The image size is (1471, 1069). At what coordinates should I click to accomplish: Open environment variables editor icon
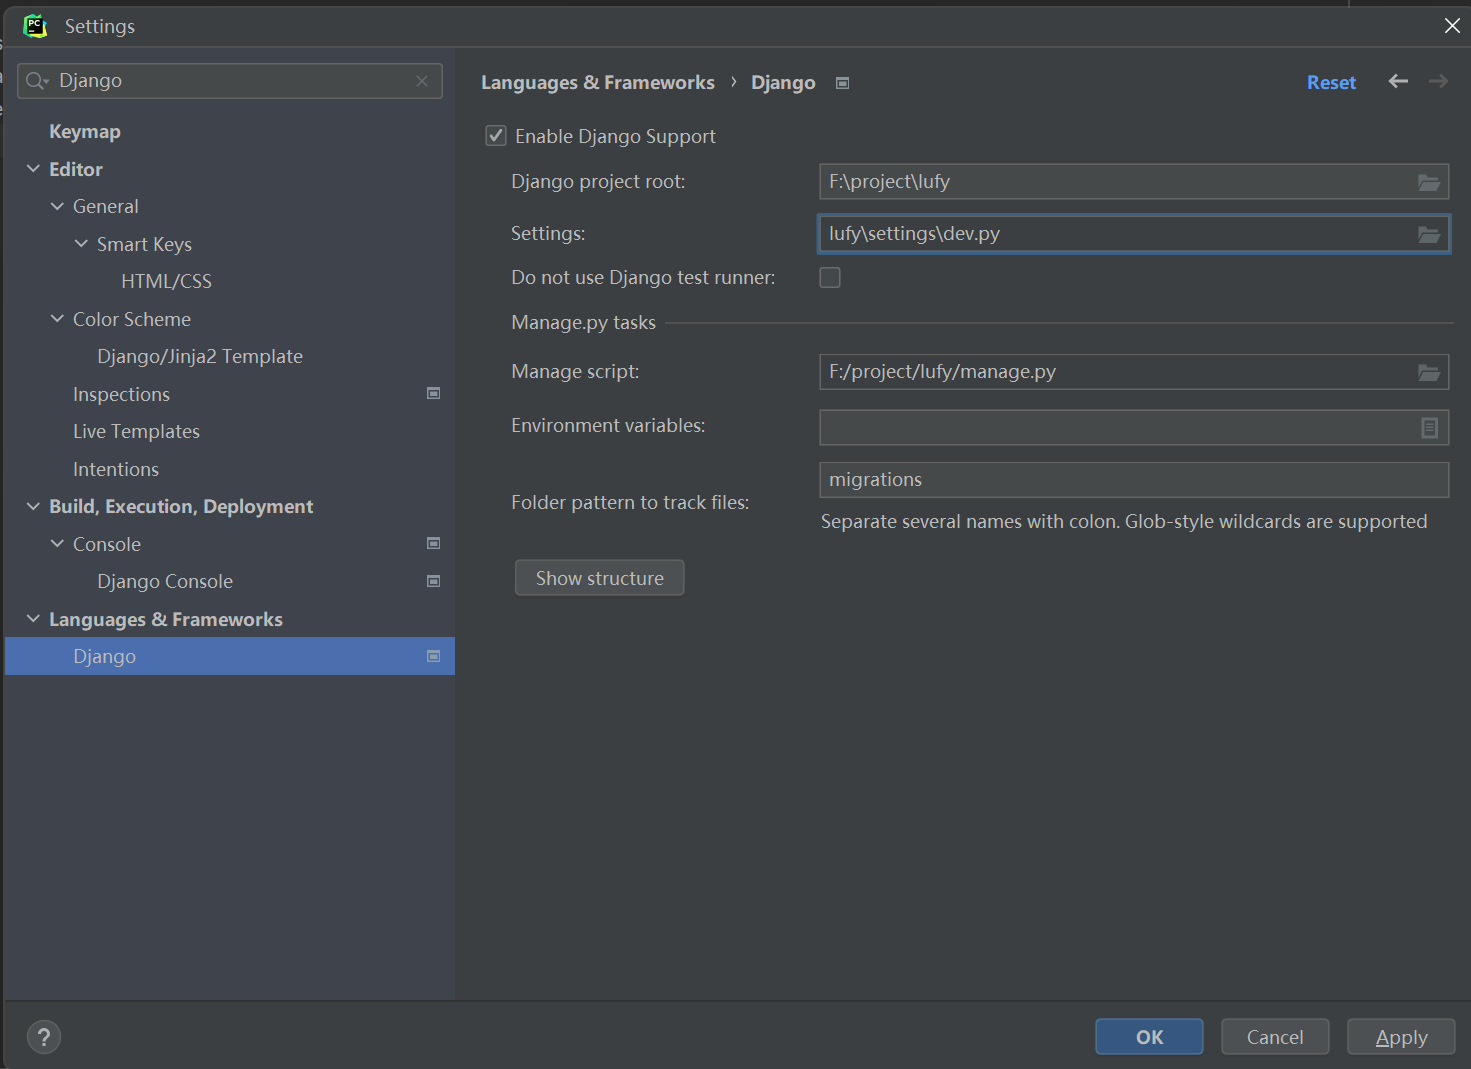1430,428
